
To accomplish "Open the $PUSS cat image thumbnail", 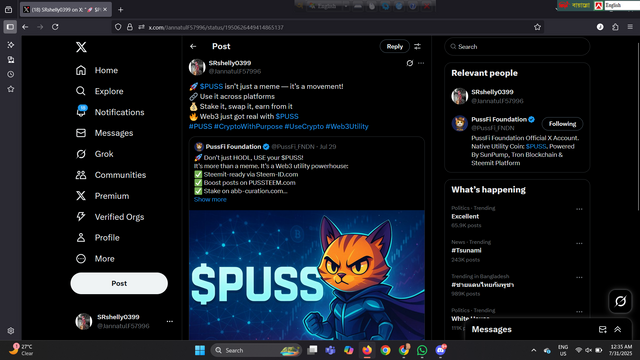I will point(307,275).
